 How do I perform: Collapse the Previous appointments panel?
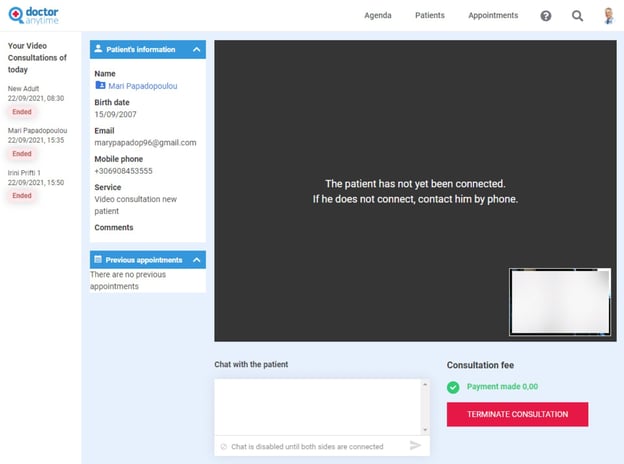pyautogui.click(x=197, y=260)
